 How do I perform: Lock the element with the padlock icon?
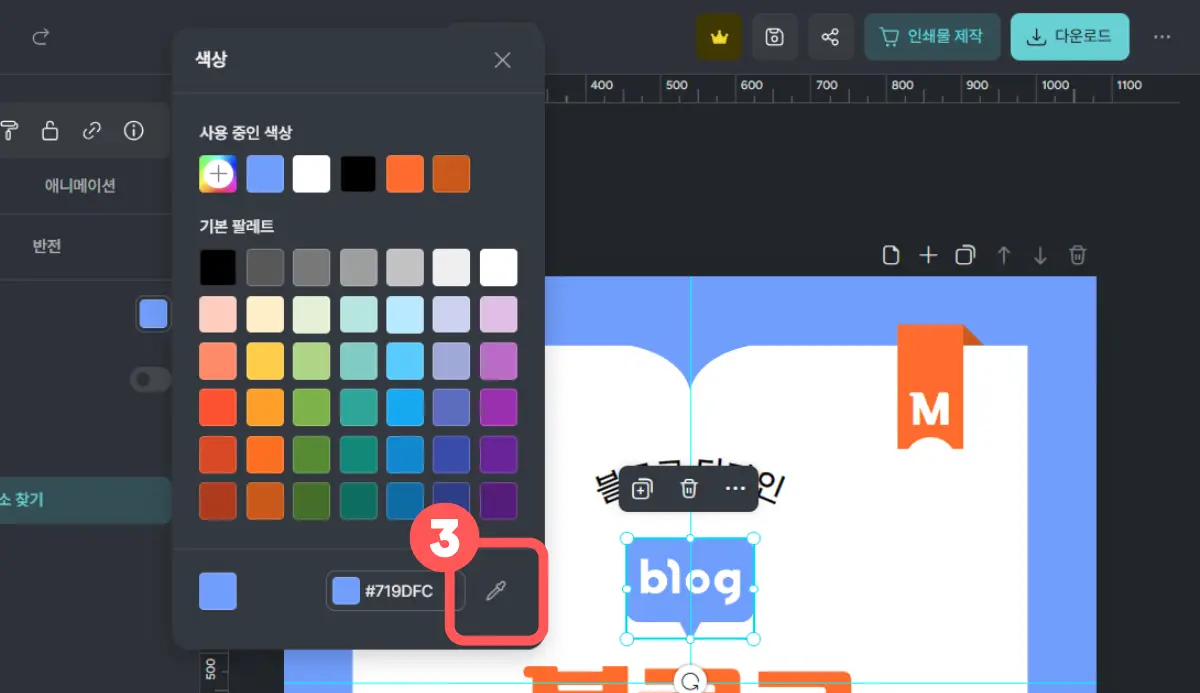pyautogui.click(x=49, y=130)
